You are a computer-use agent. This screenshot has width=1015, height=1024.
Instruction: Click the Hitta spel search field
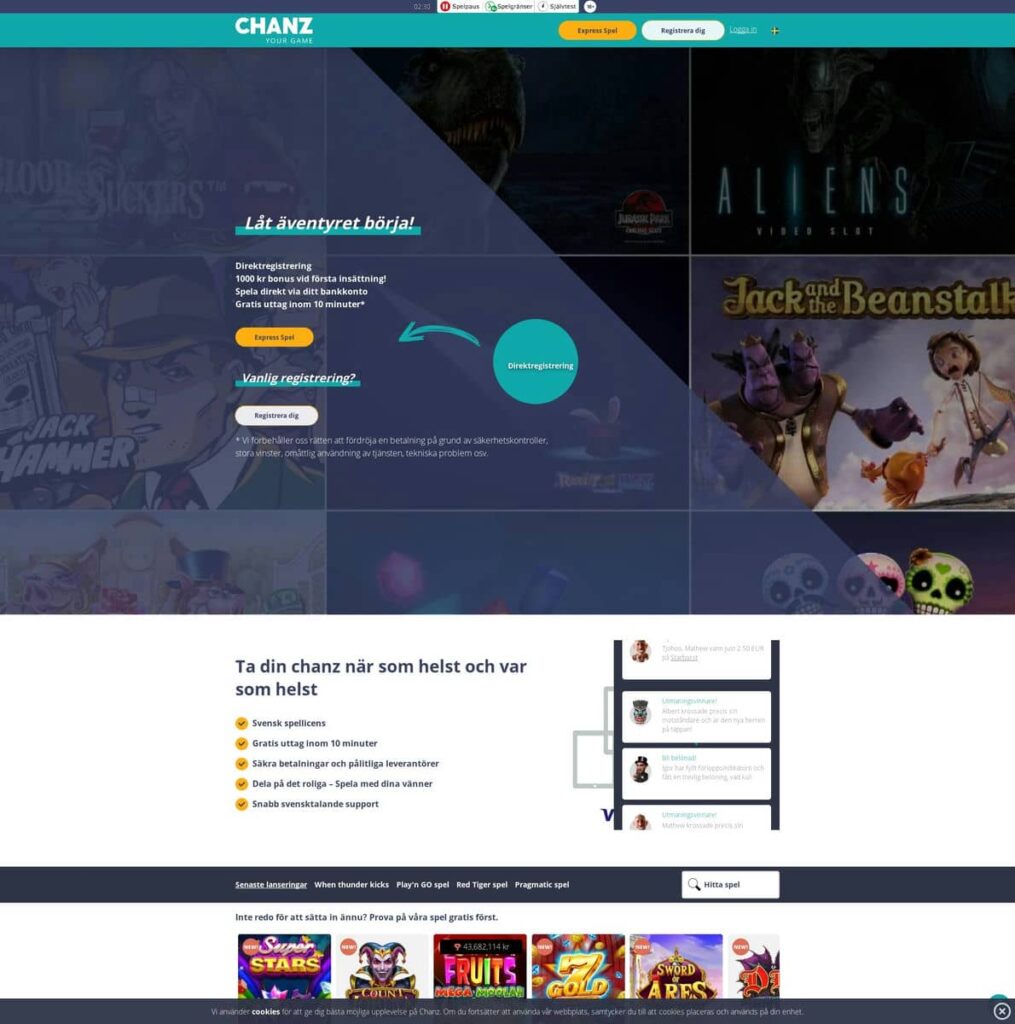pos(730,884)
